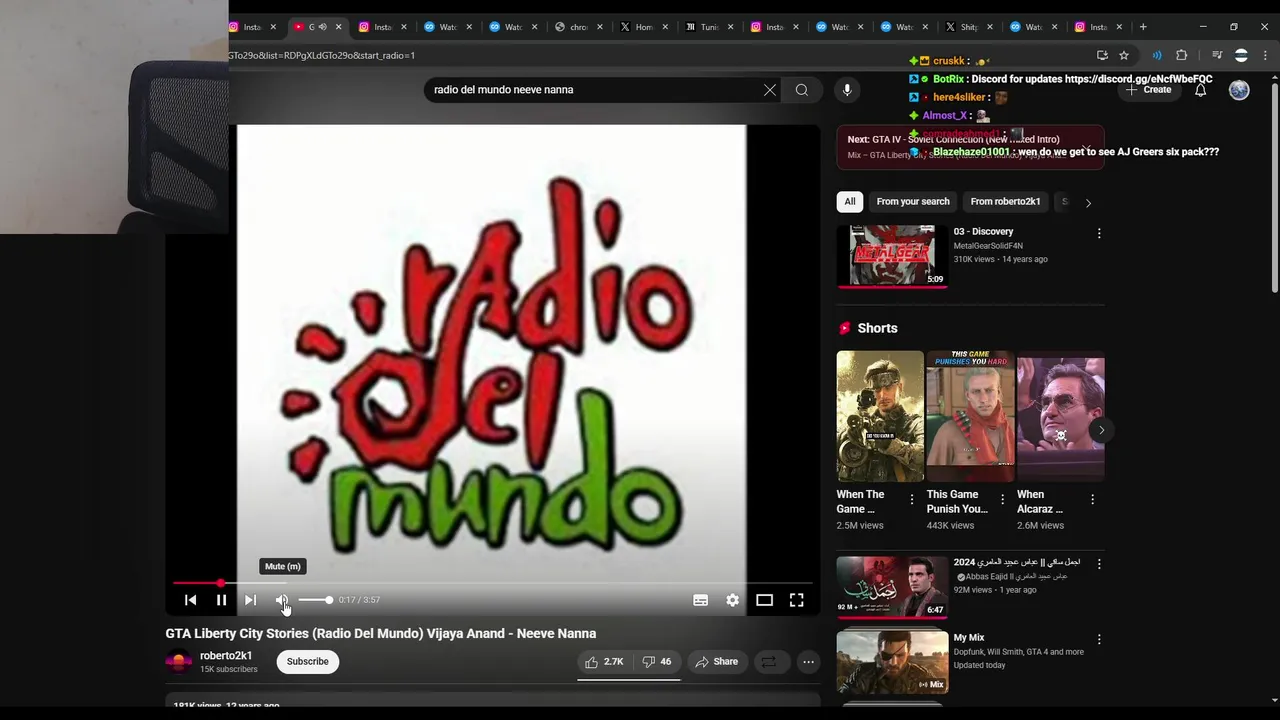Open the account avatar menu

point(1239,90)
